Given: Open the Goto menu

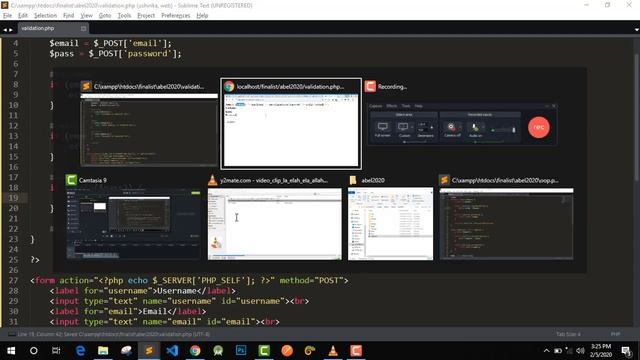Looking at the screenshot, I should click(x=105, y=16).
